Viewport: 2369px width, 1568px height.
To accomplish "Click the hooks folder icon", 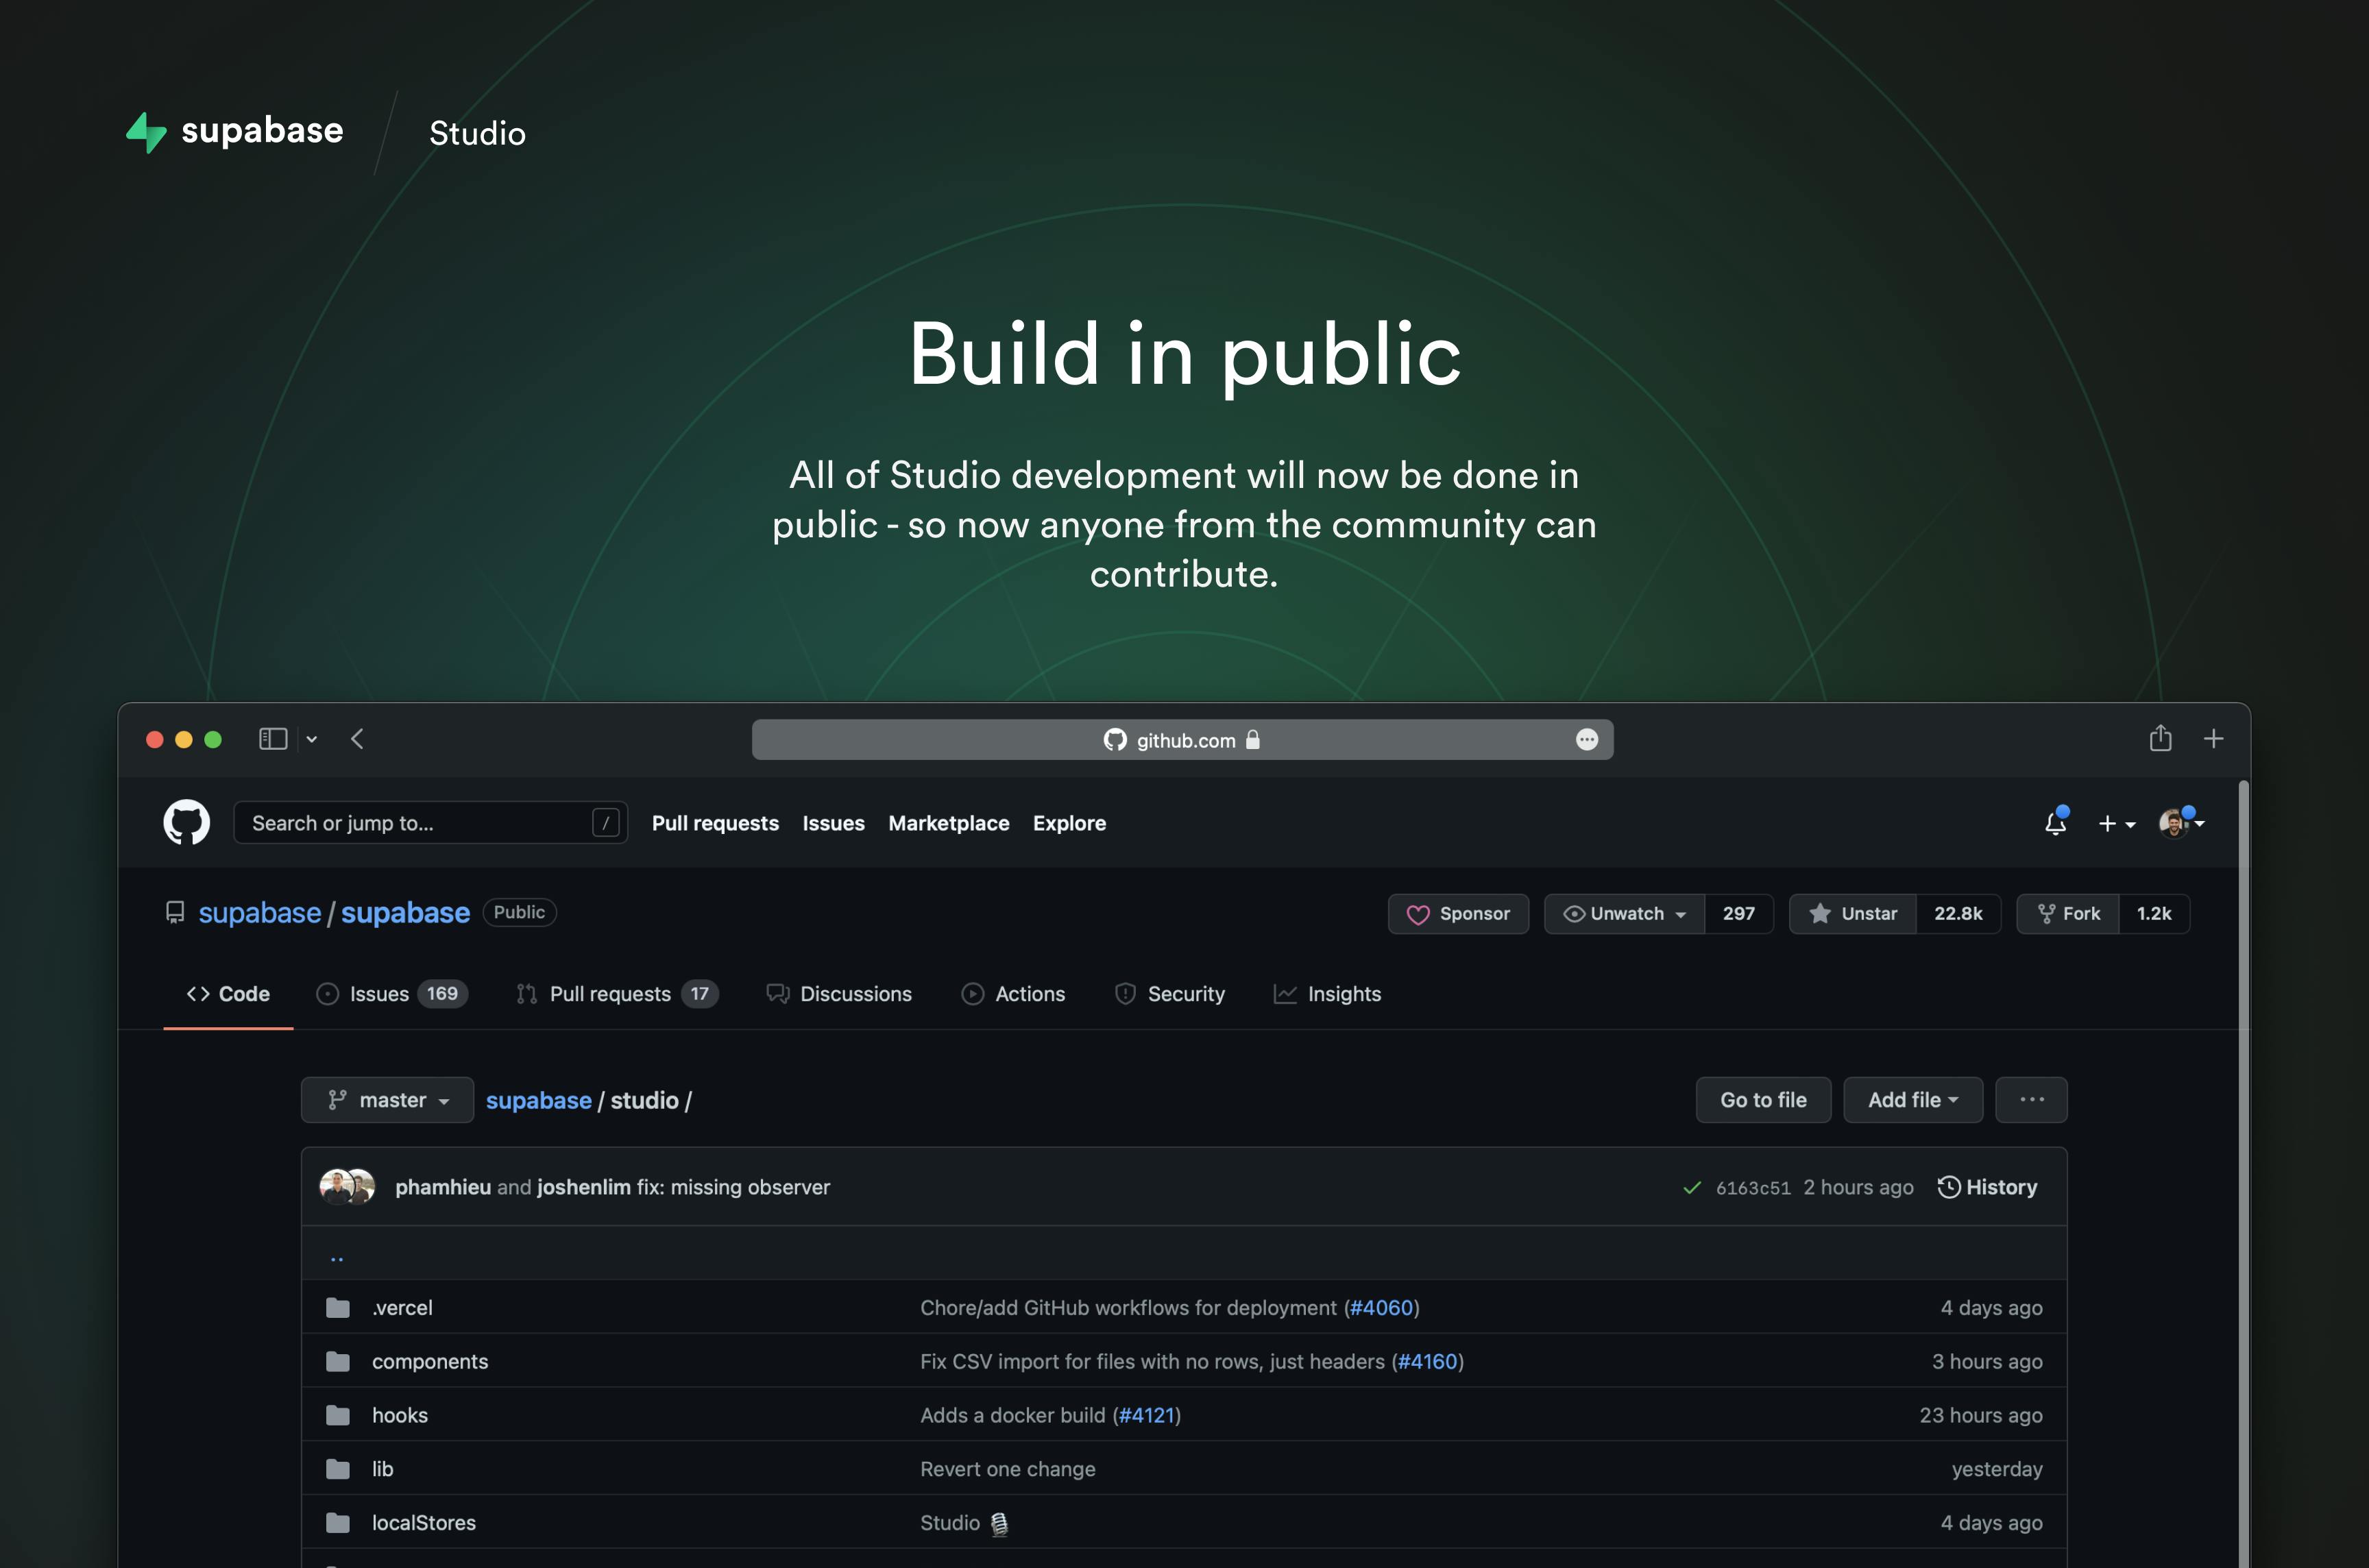I will point(338,1416).
